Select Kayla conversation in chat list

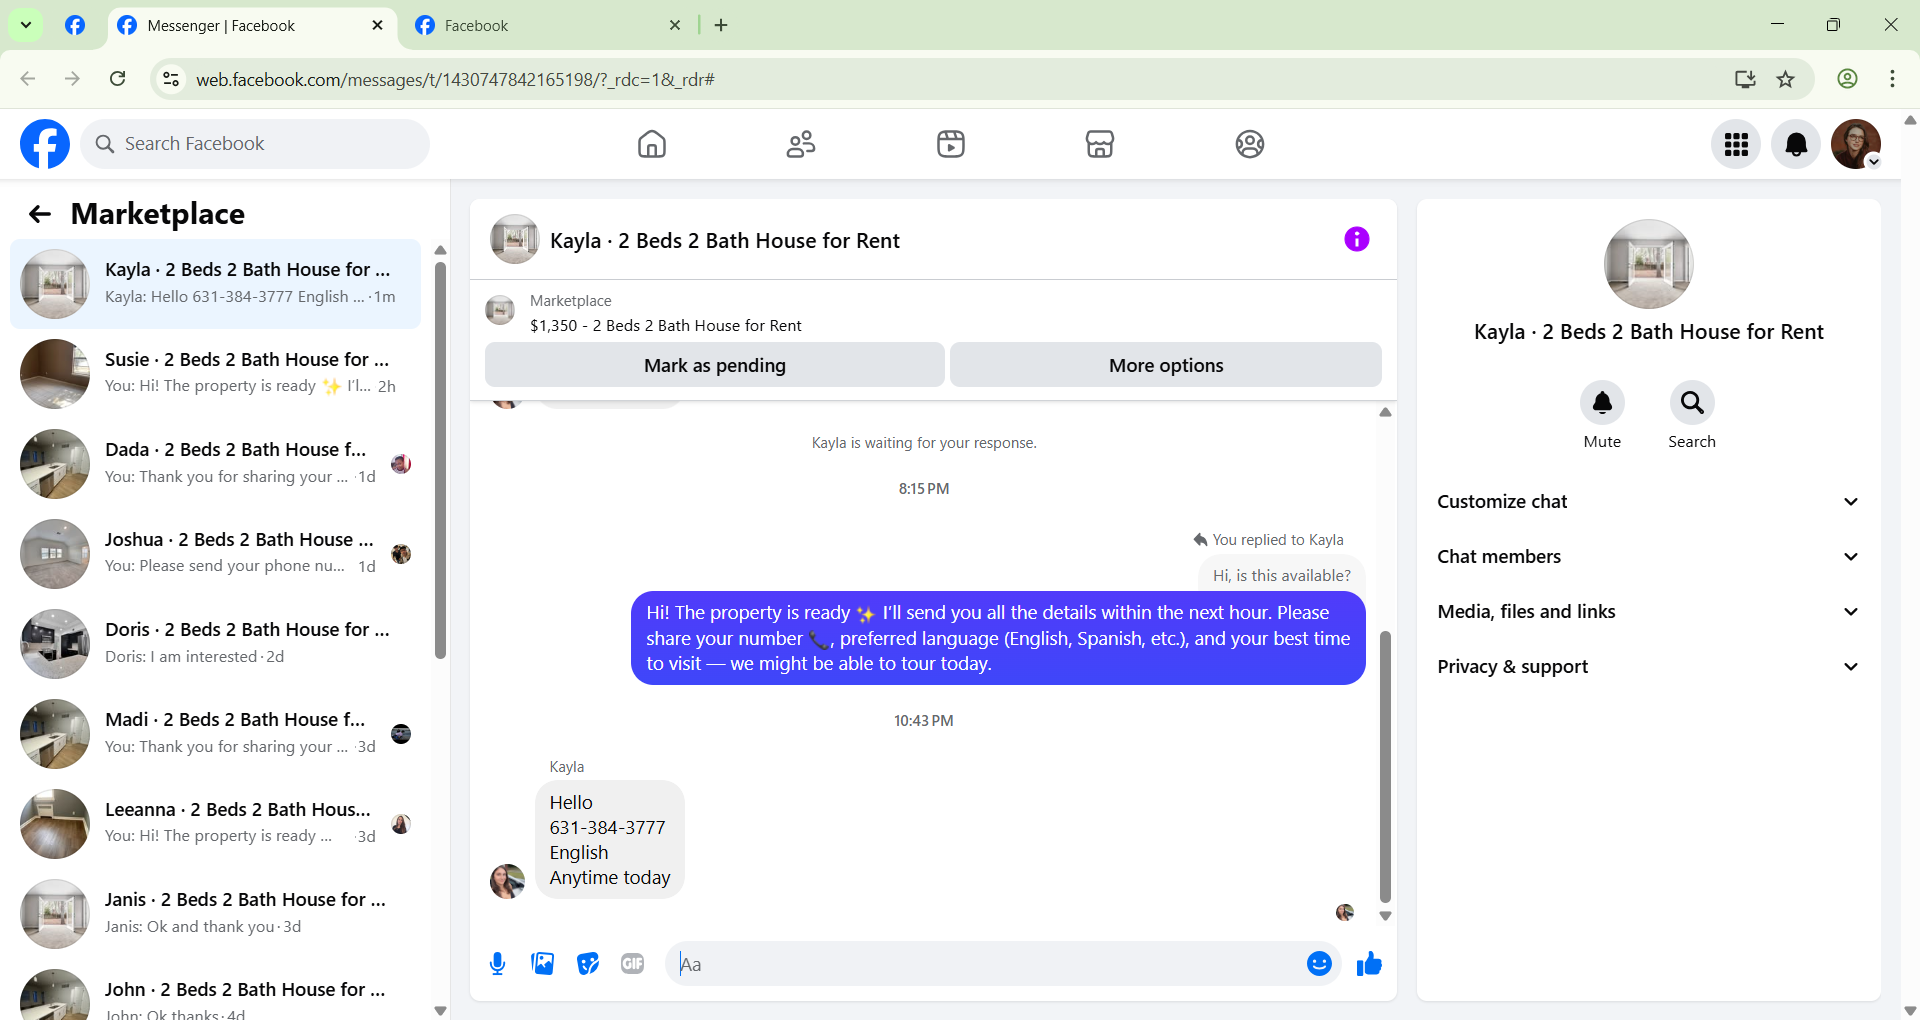(215, 284)
